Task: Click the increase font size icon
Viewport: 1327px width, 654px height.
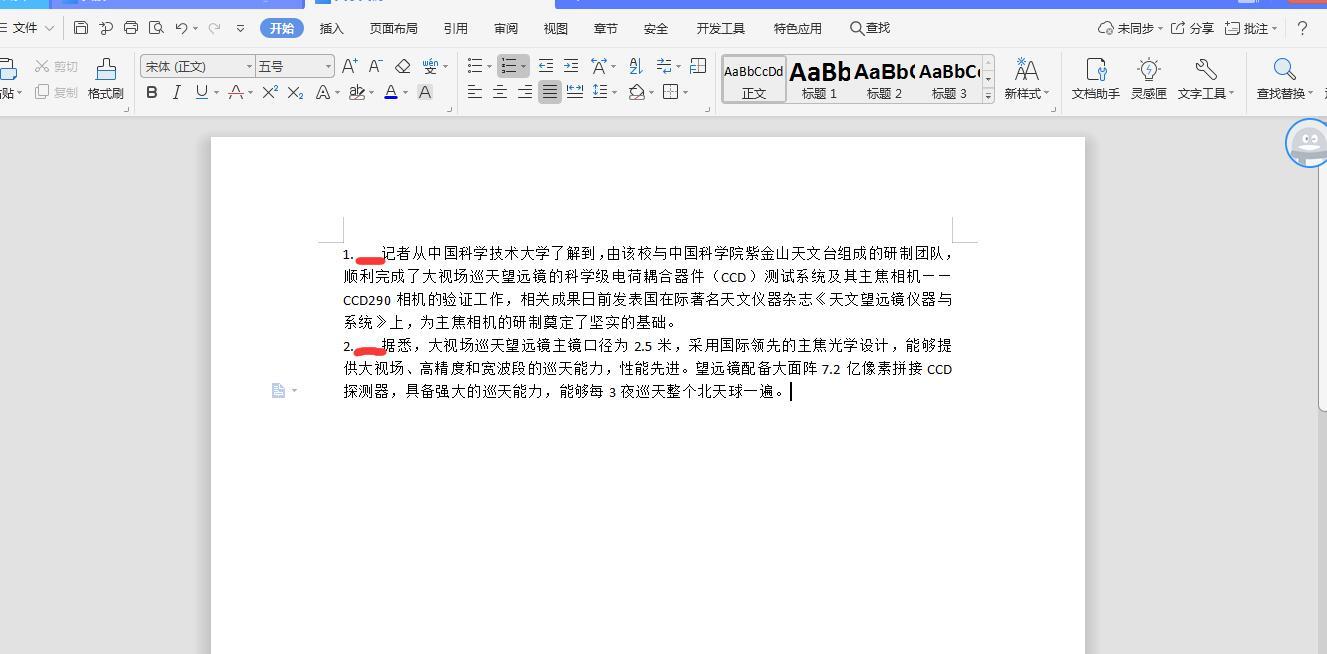Action: tap(349, 66)
